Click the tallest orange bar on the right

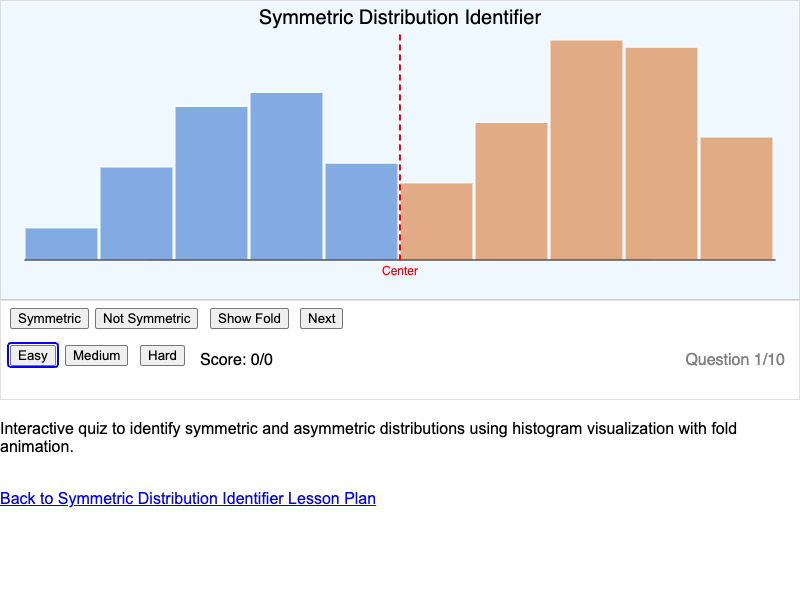coord(586,150)
